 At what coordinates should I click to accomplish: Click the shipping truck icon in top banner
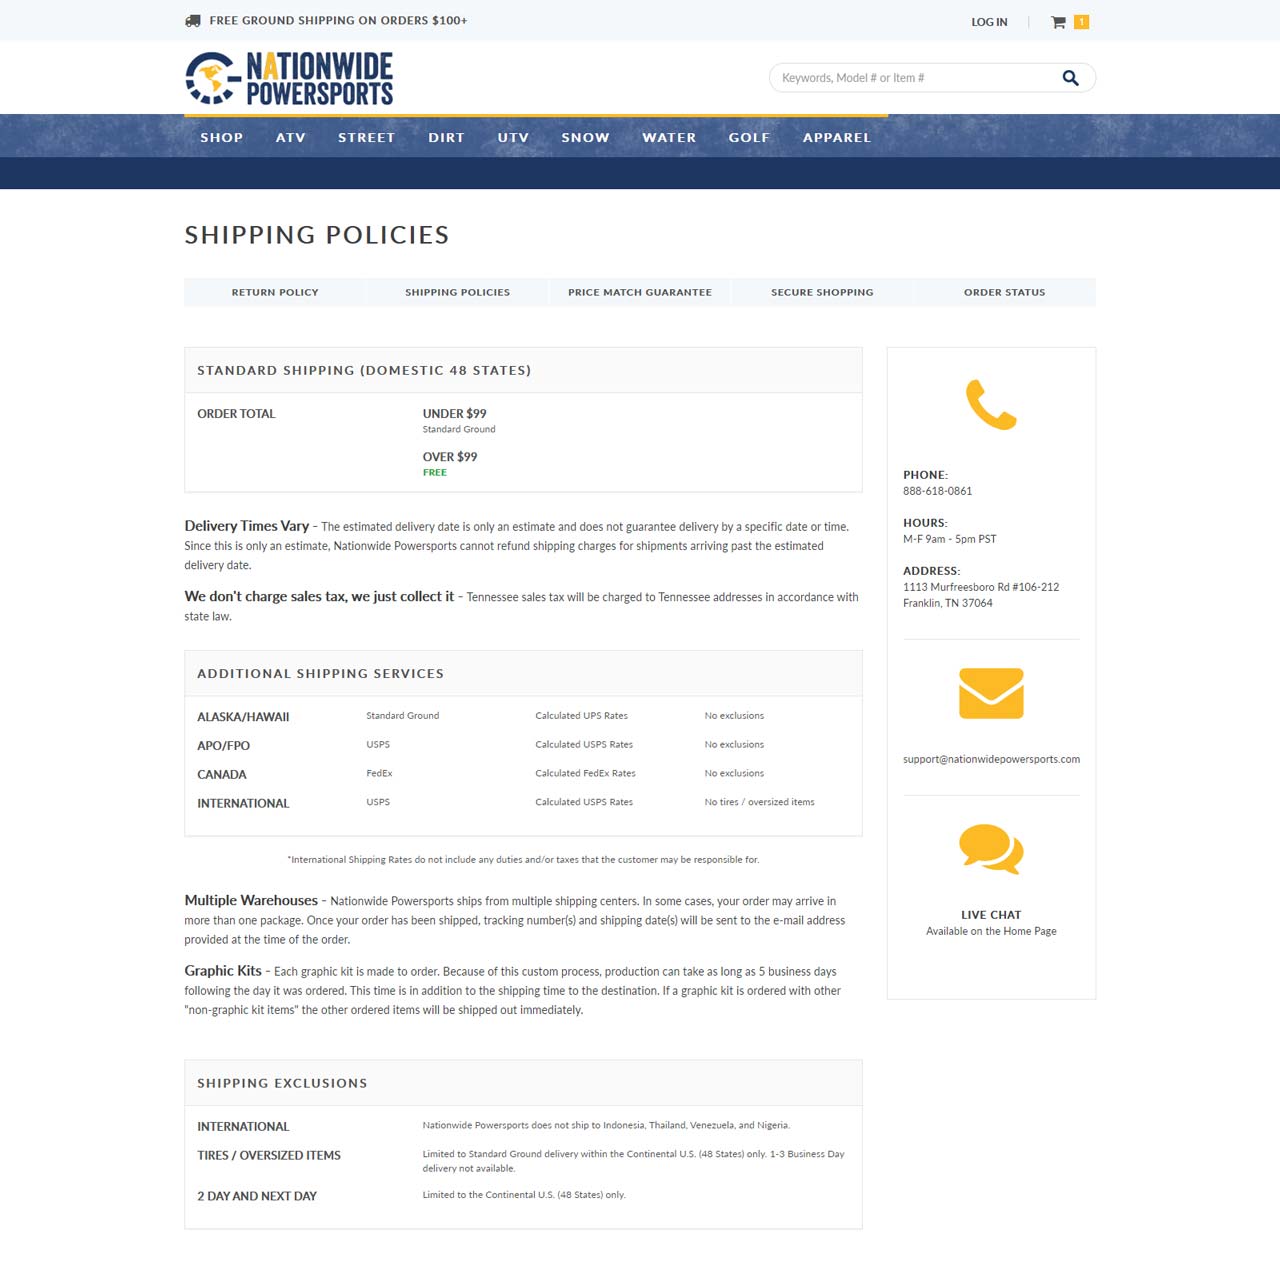click(193, 20)
